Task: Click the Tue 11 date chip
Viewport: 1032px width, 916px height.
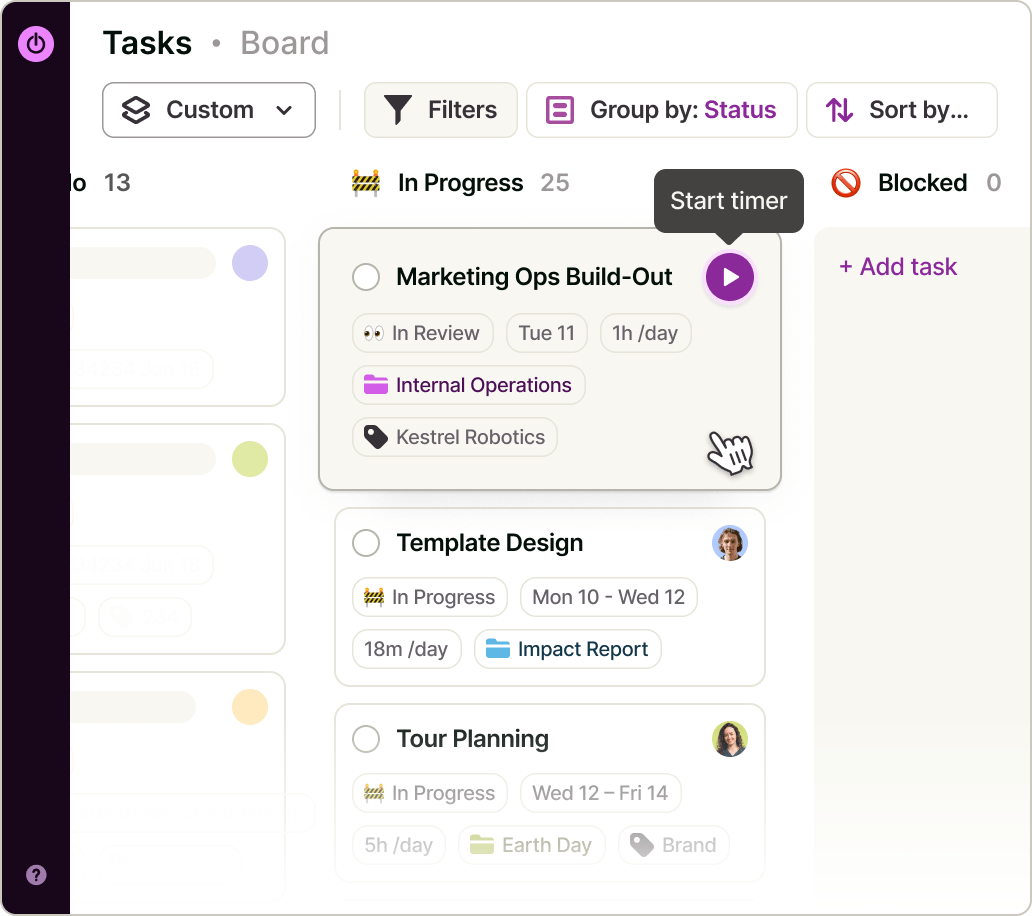Action: pyautogui.click(x=546, y=333)
